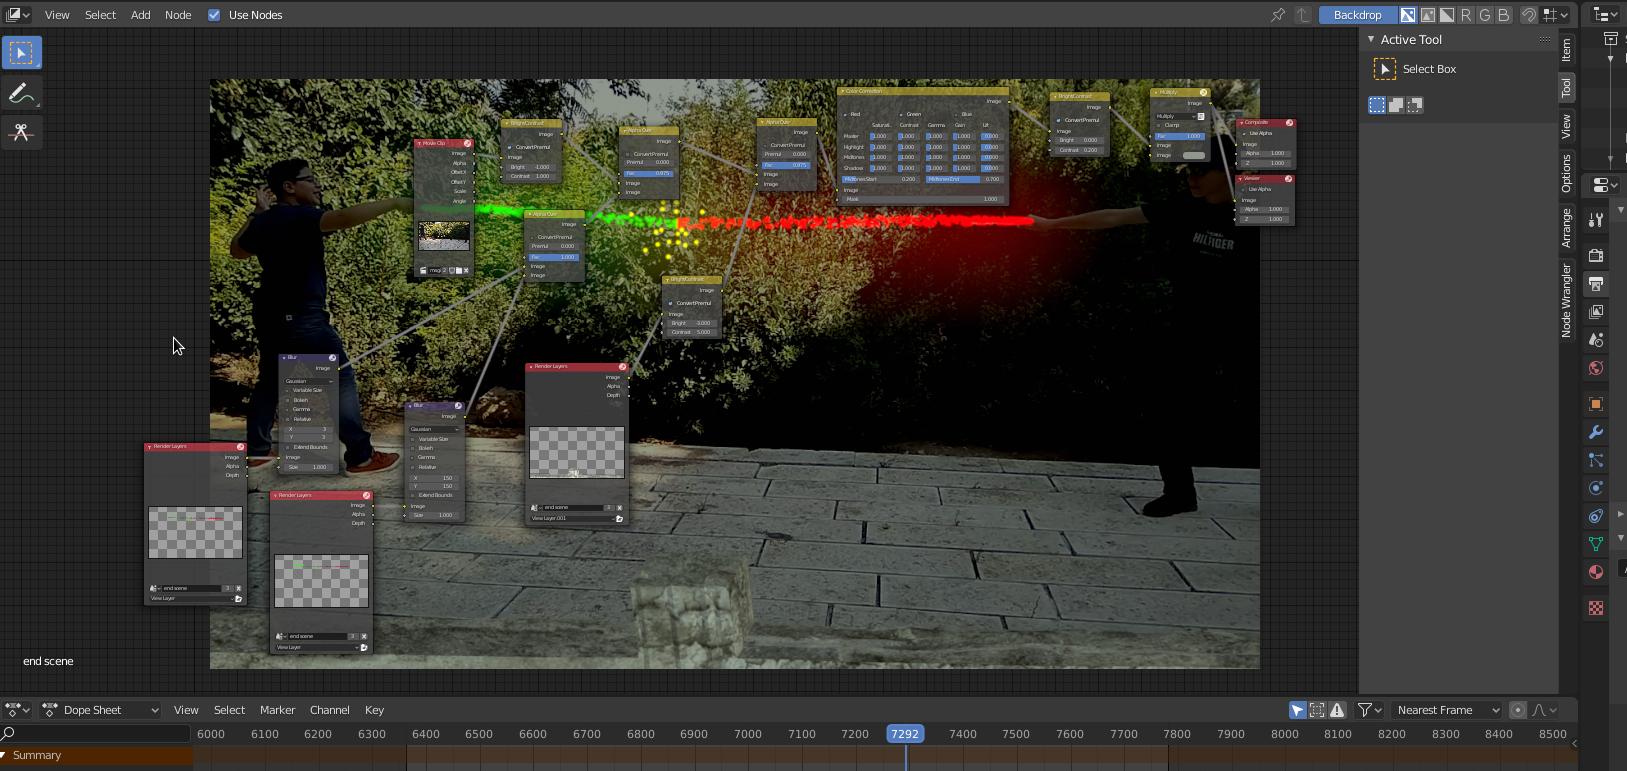The image size is (1627, 771).
Task: Switch to the View sidebar tab
Action: pyautogui.click(x=1567, y=126)
